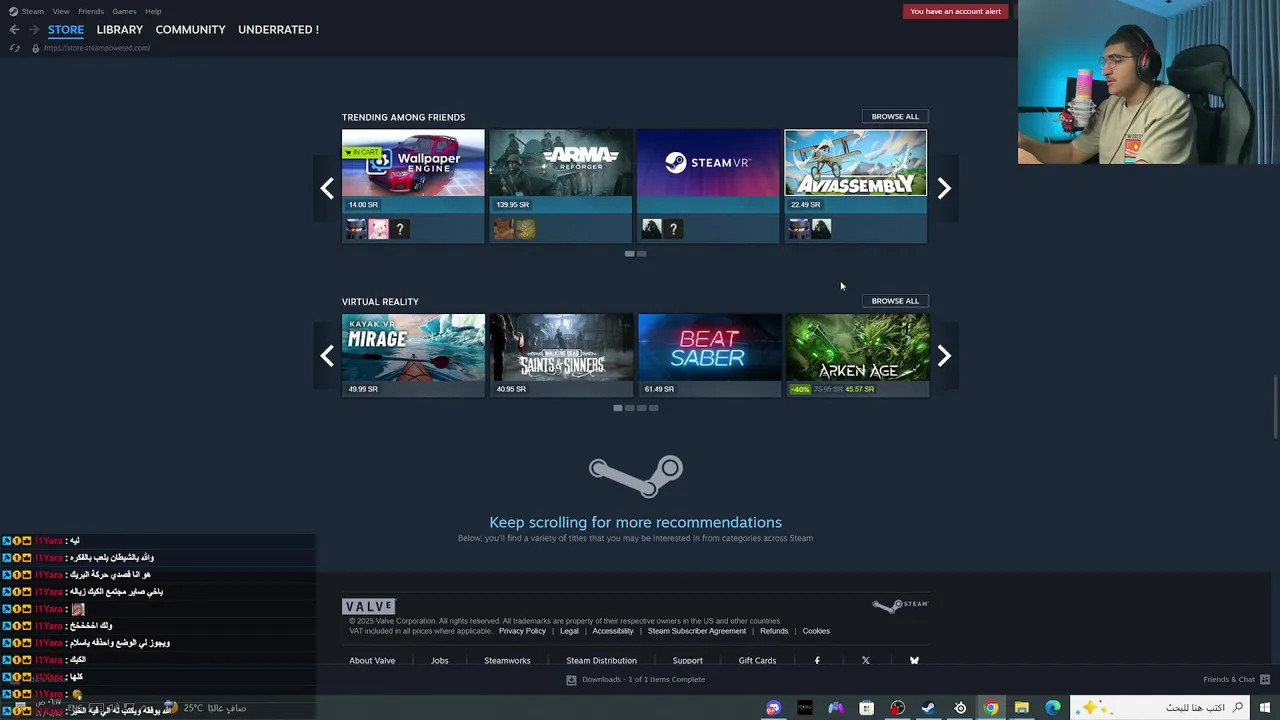Open the Beat Saber game card
1280x720 pixels.
click(x=709, y=355)
